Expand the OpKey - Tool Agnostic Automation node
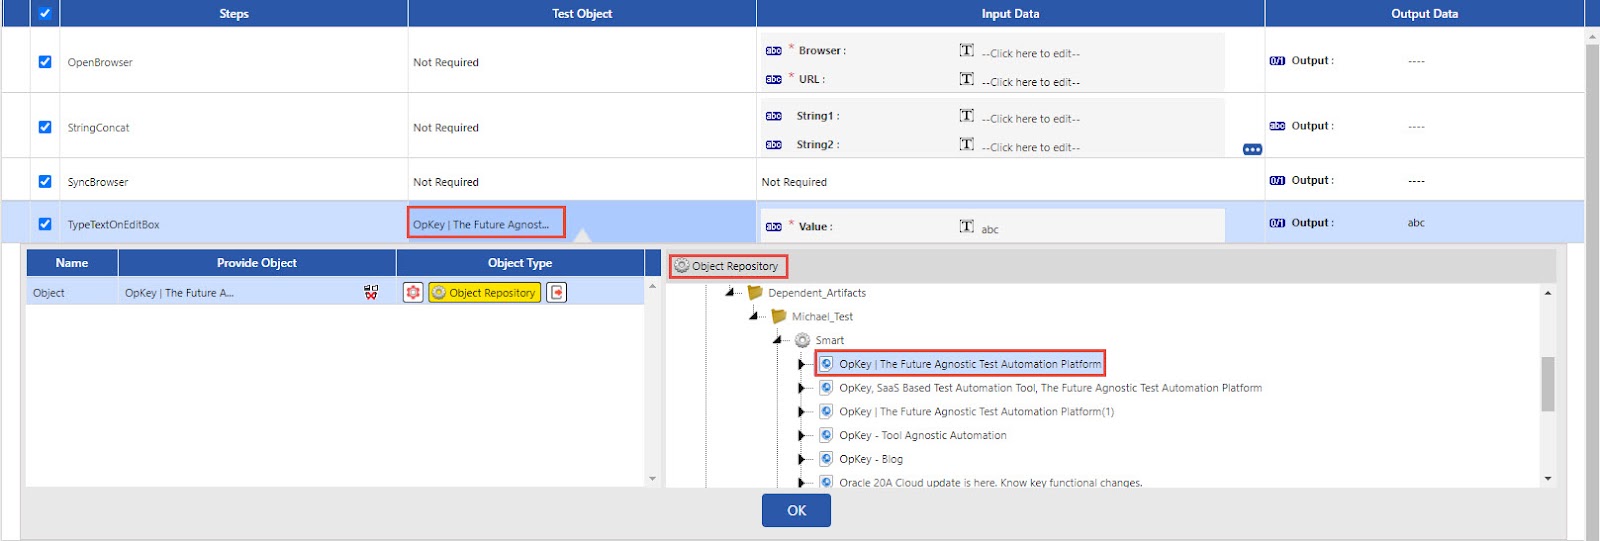 pyautogui.click(x=801, y=435)
